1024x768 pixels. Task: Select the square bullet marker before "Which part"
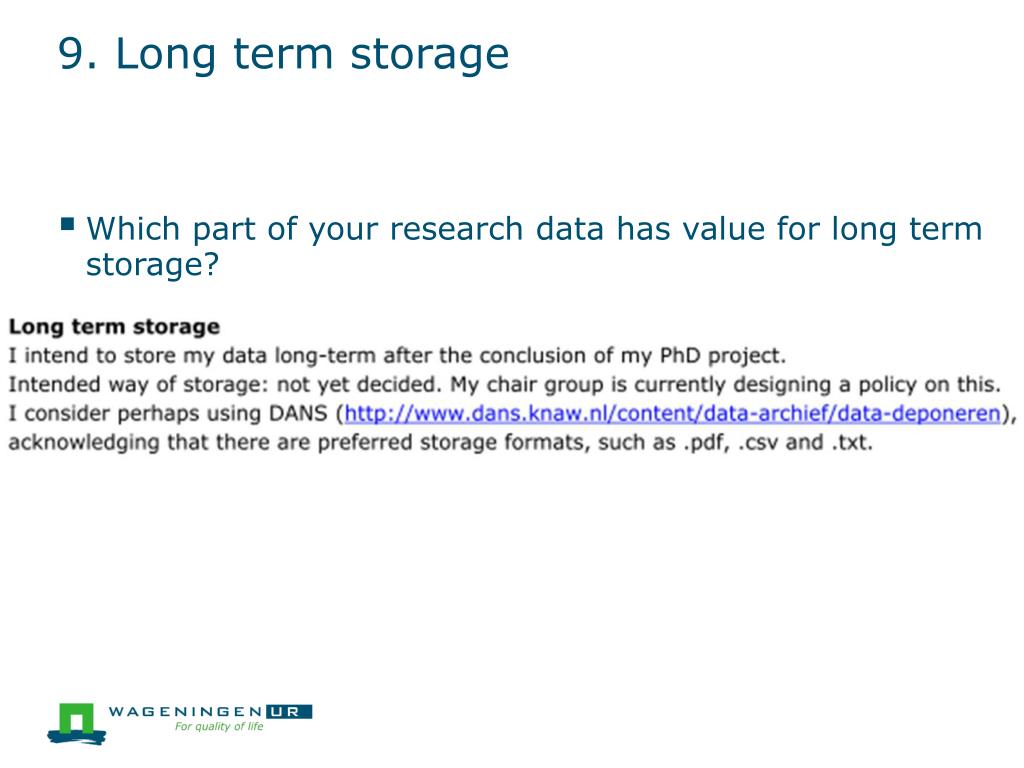coord(67,224)
